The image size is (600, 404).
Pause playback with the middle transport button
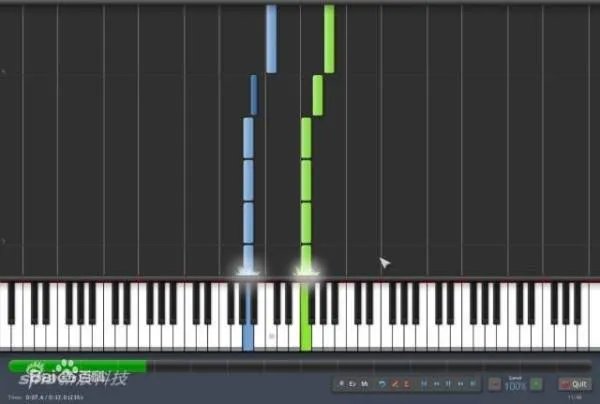click(x=448, y=384)
